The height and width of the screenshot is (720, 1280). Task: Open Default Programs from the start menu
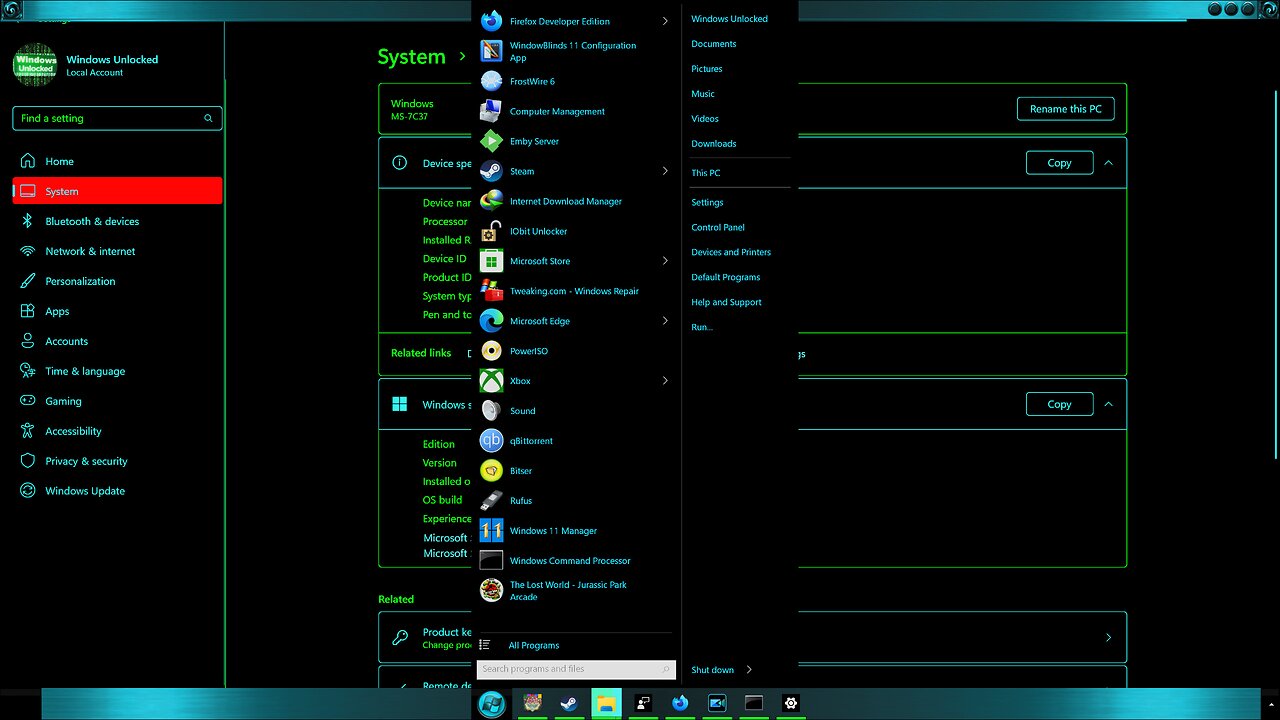click(726, 278)
